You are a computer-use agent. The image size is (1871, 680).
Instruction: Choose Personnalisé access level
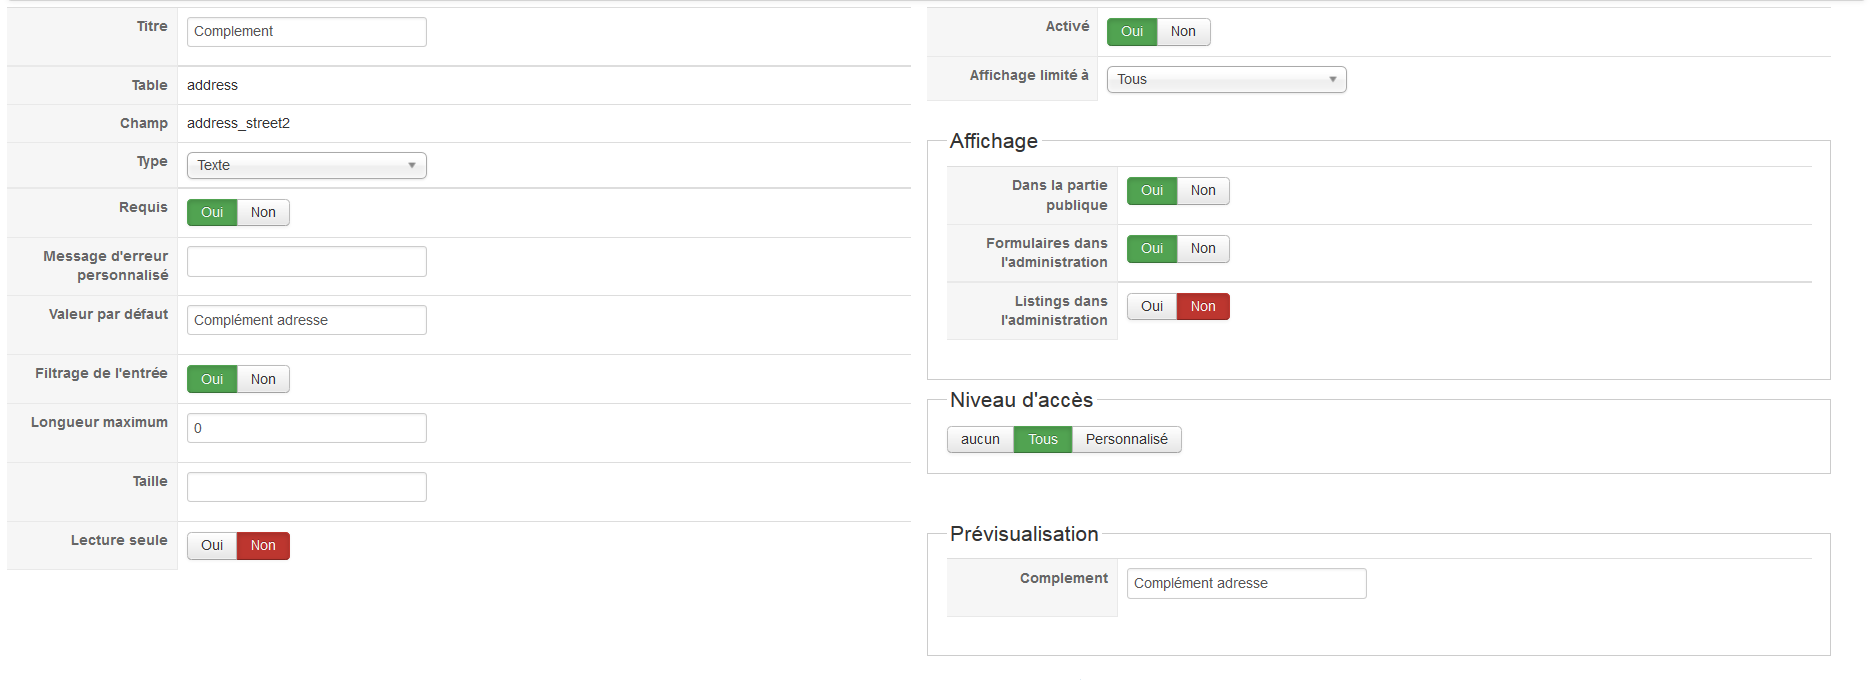coord(1126,439)
